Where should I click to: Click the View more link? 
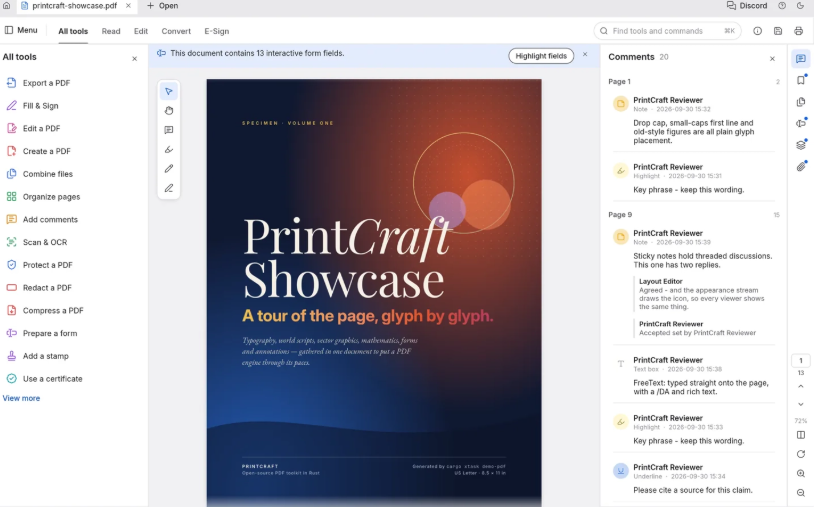[x=21, y=399]
